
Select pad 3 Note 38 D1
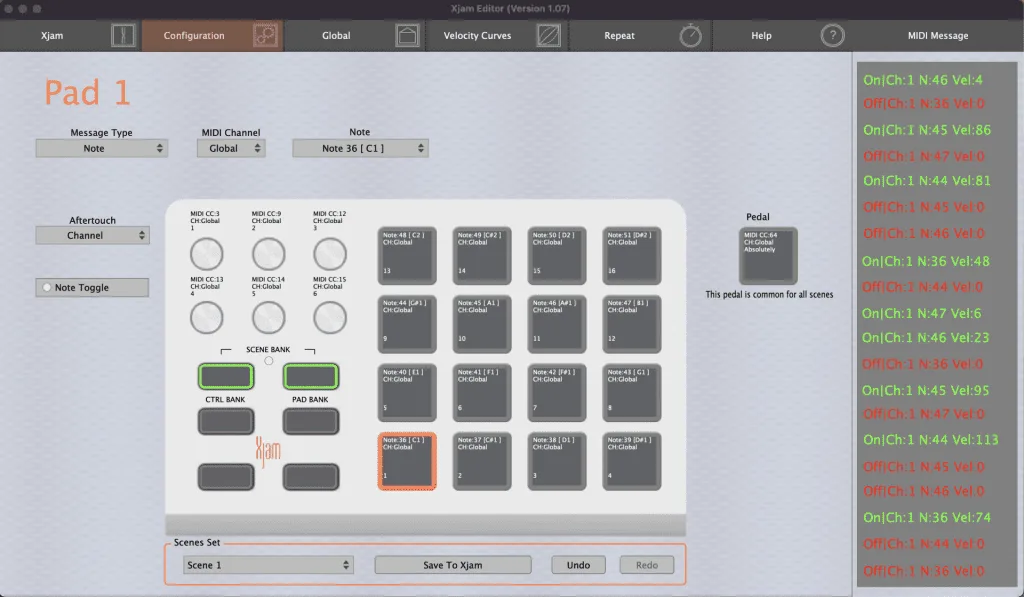557,461
